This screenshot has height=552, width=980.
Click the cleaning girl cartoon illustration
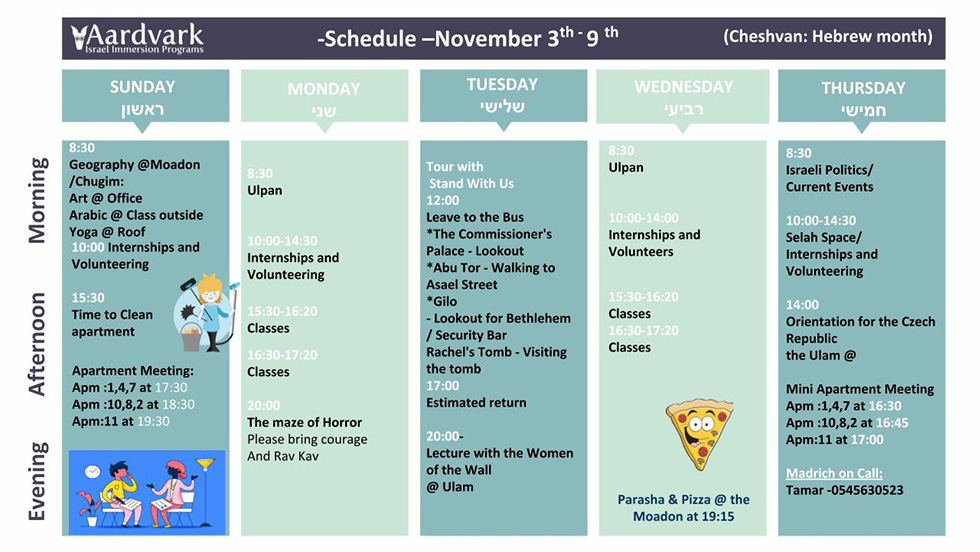[206, 313]
